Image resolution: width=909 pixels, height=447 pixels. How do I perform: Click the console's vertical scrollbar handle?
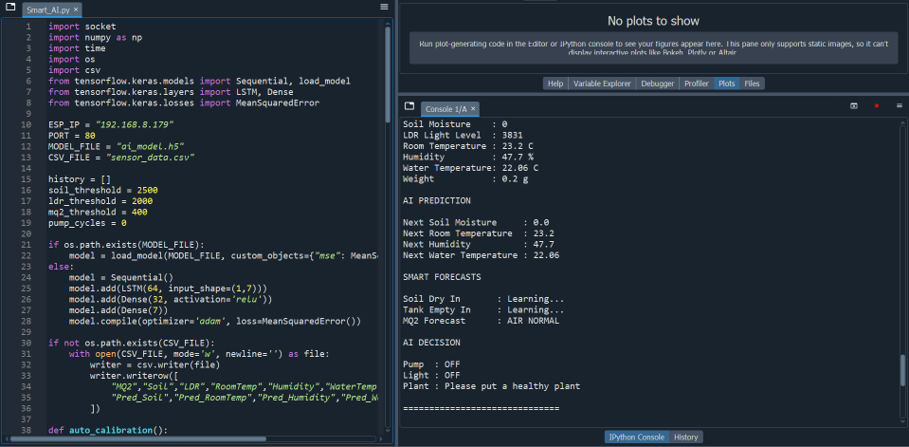click(902, 370)
